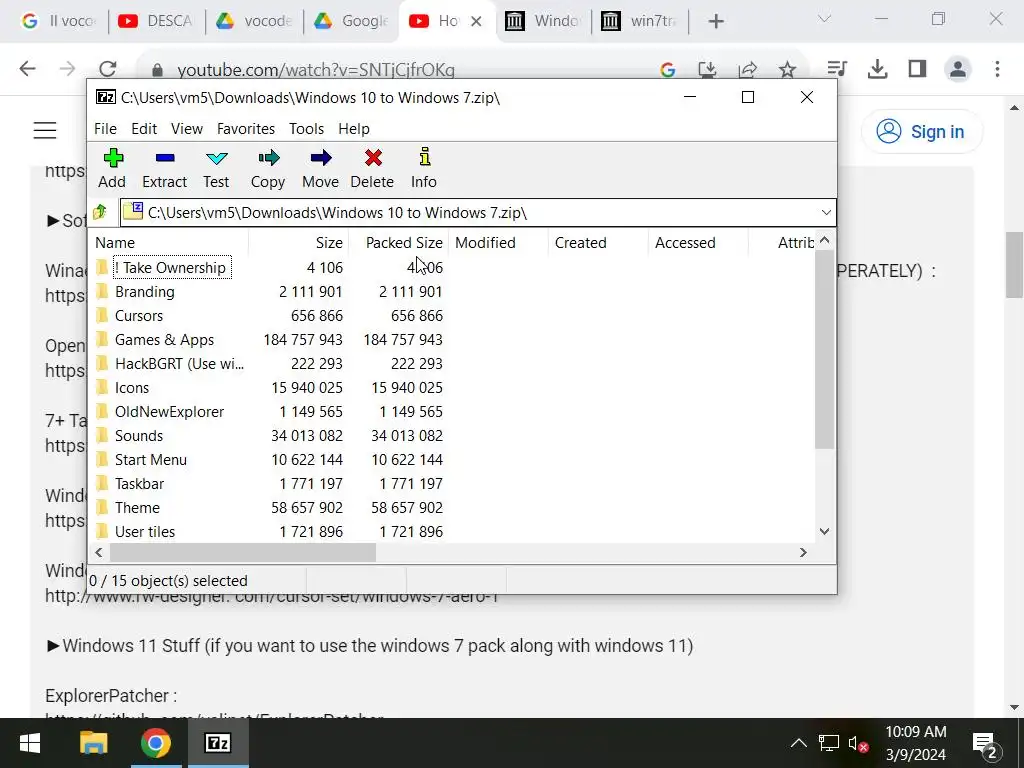This screenshot has height=768, width=1024.
Task: Open the media control icon in Chrome toolbar
Action: 837,69
